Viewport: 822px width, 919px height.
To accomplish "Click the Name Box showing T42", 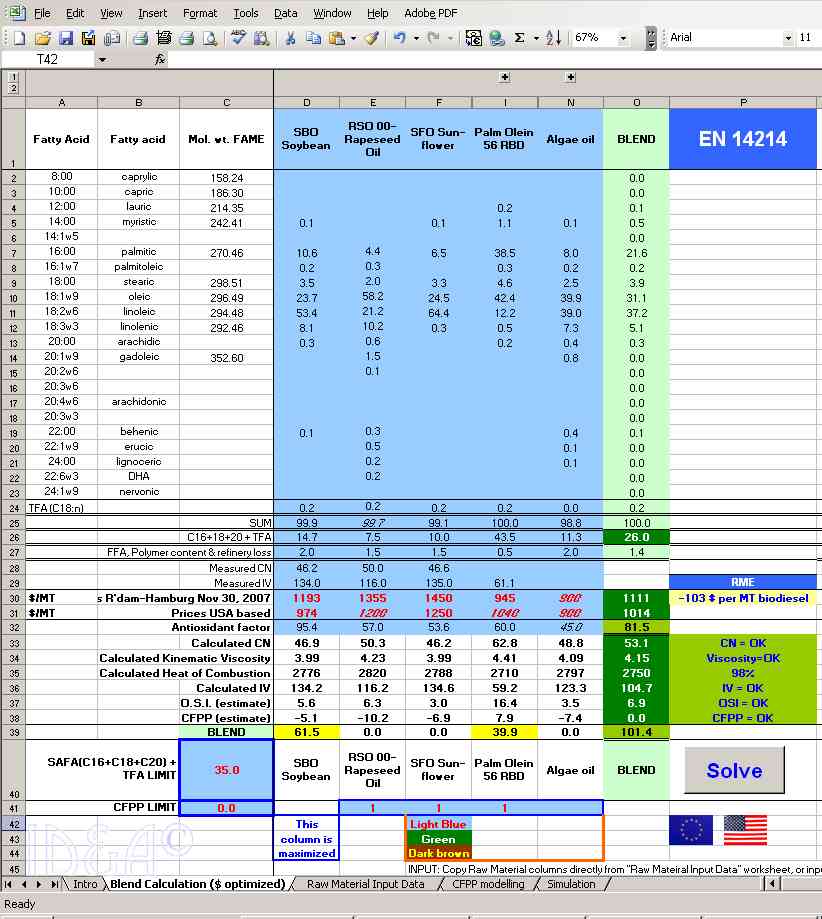I will pos(47,59).
